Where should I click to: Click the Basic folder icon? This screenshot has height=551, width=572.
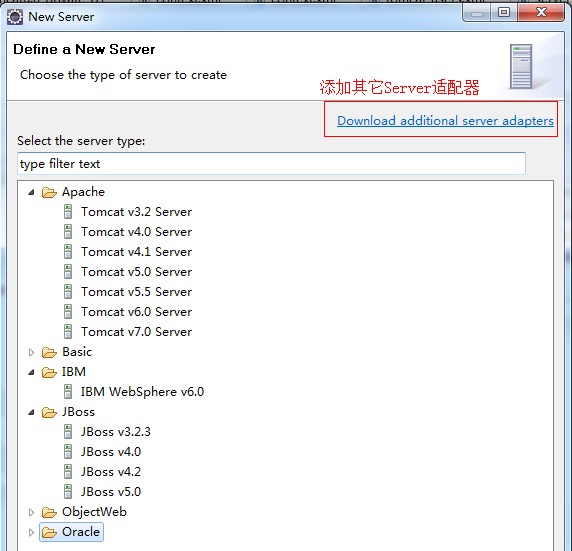[49, 352]
